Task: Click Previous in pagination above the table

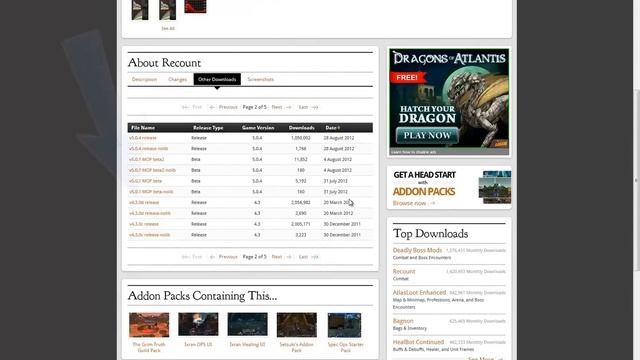Action: pos(228,107)
